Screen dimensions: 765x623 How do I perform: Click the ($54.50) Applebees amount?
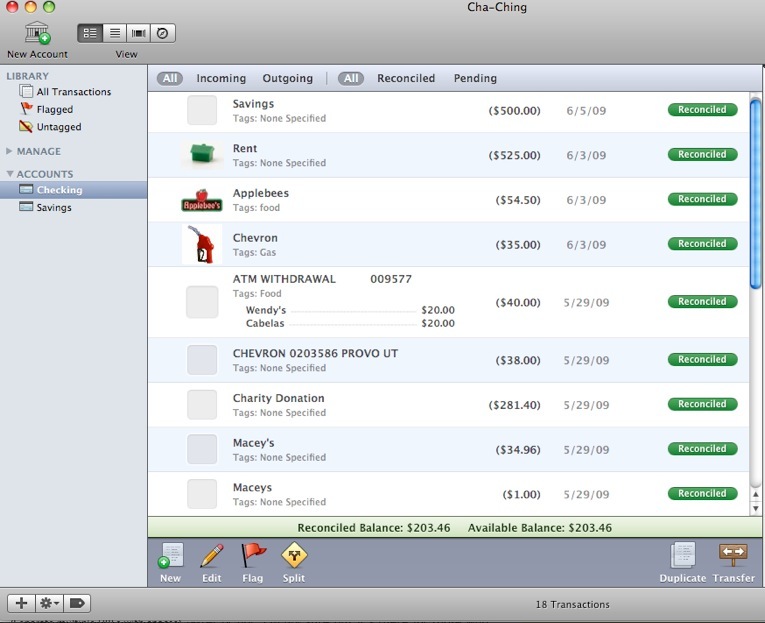click(518, 200)
